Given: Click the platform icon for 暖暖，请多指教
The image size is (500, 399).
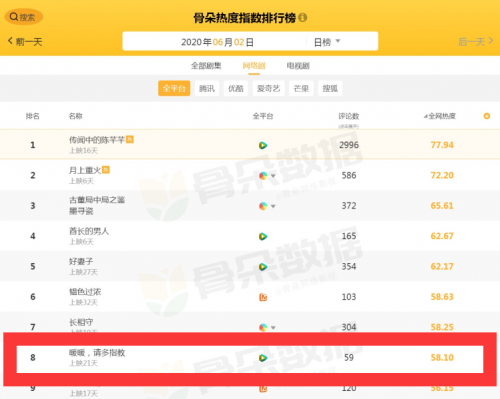Looking at the screenshot, I should pyautogui.click(x=263, y=358).
